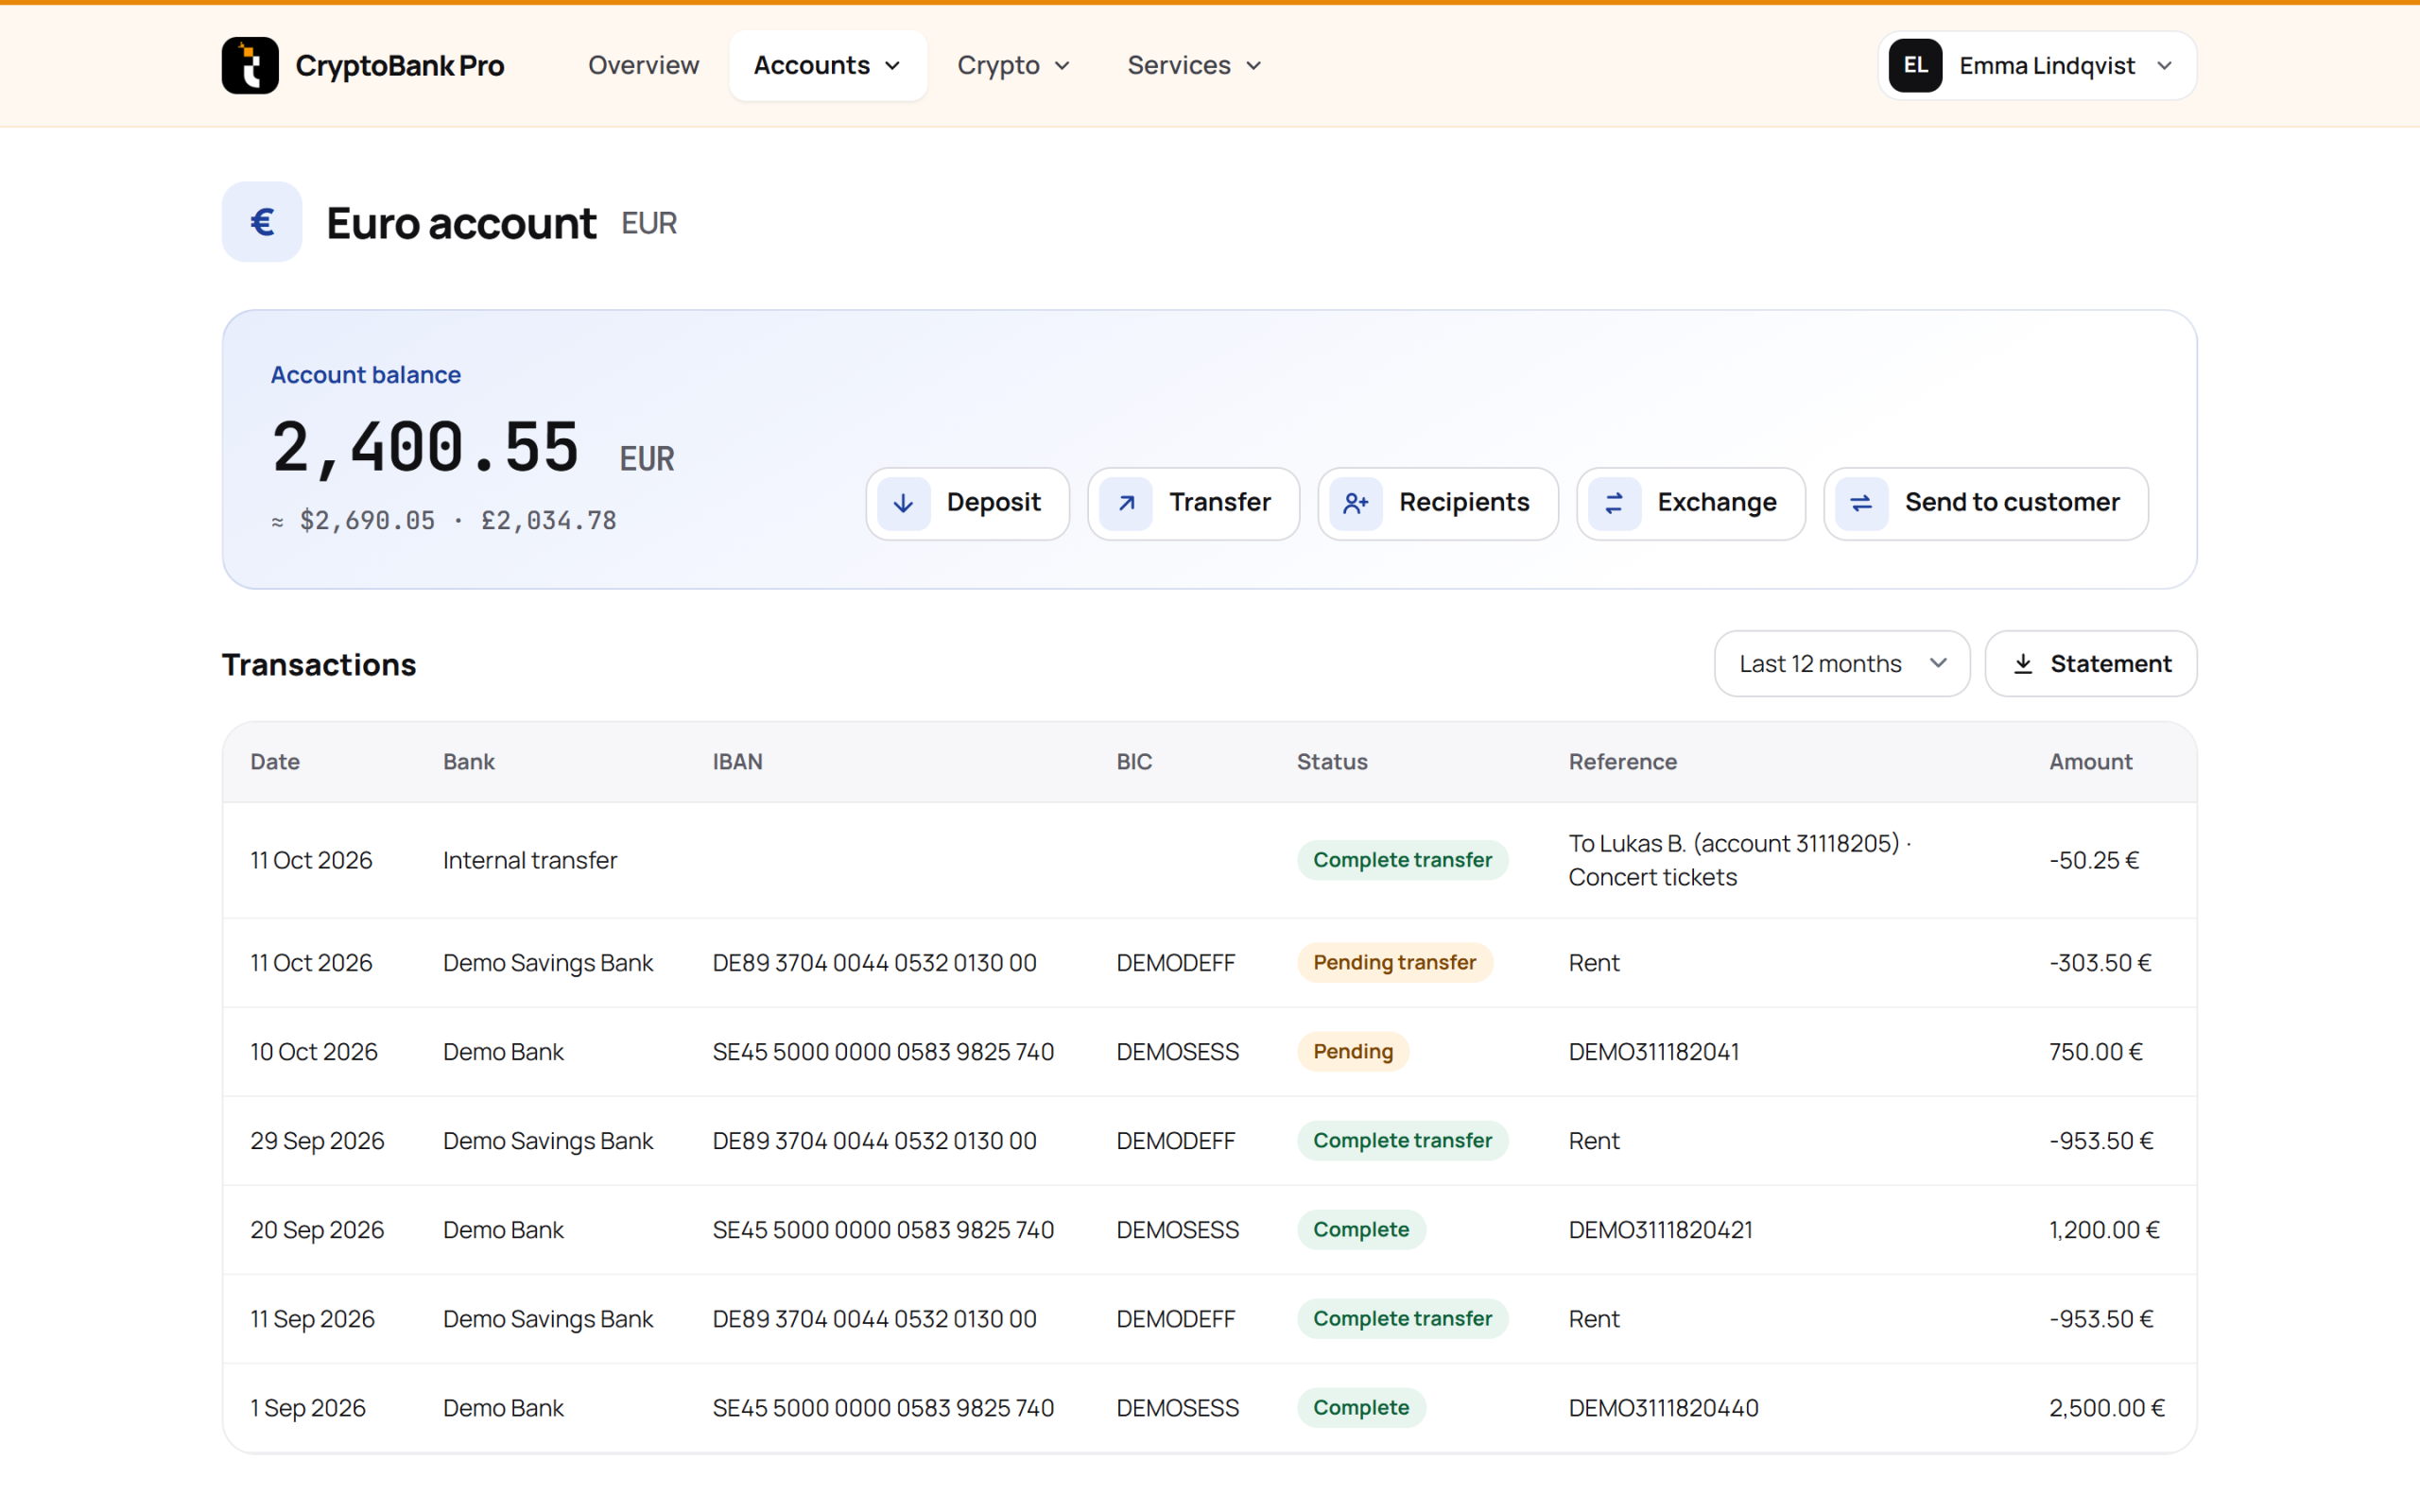Click the Recipients button label
This screenshot has height=1512, width=2420.
(x=1464, y=502)
